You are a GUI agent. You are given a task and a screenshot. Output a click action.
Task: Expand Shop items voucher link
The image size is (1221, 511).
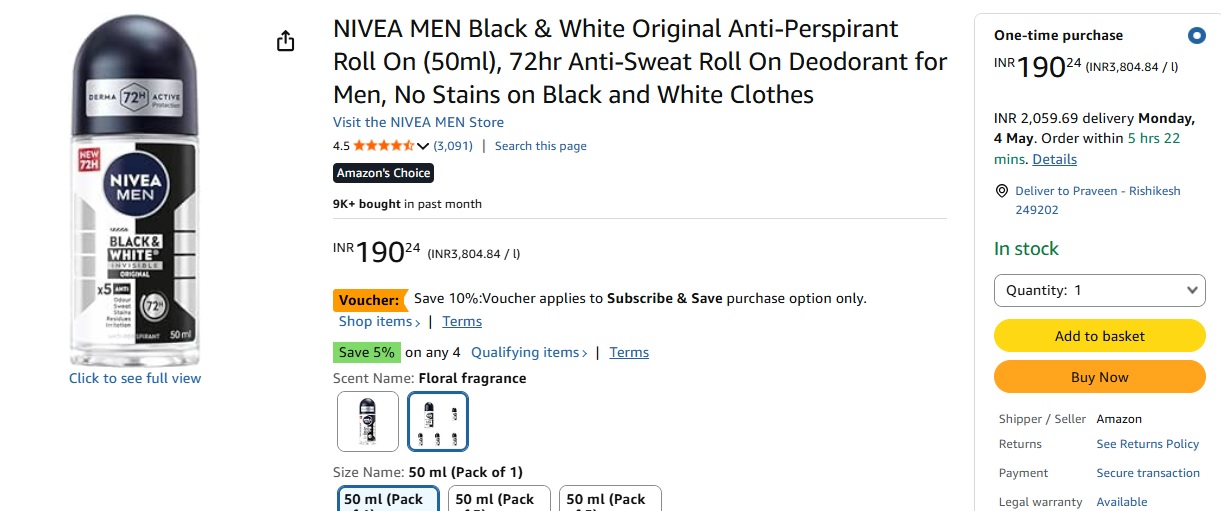(x=379, y=322)
